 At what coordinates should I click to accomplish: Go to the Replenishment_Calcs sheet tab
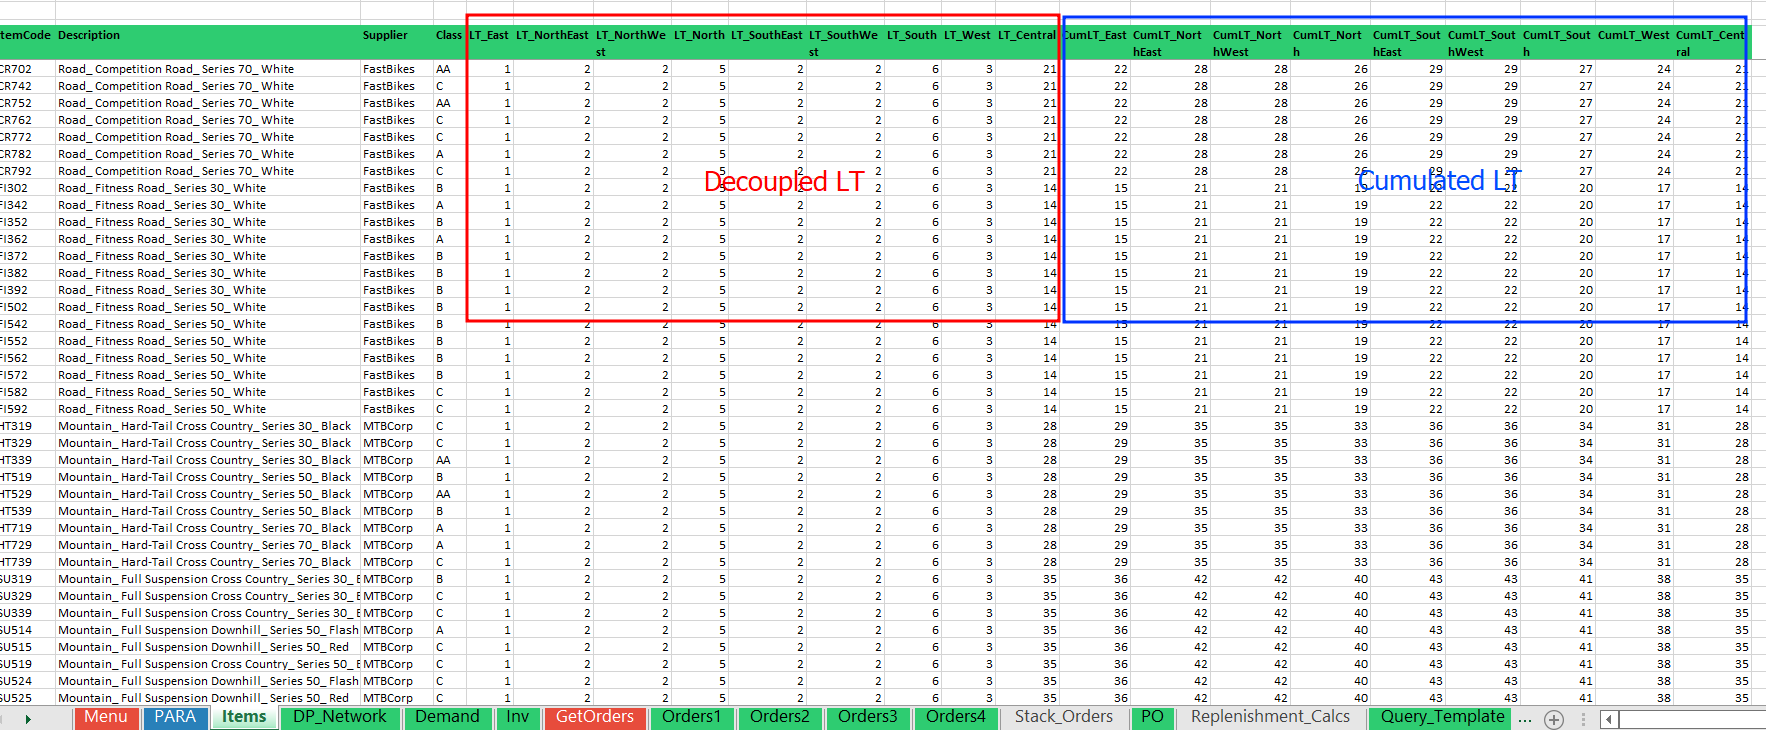[x=1270, y=717]
